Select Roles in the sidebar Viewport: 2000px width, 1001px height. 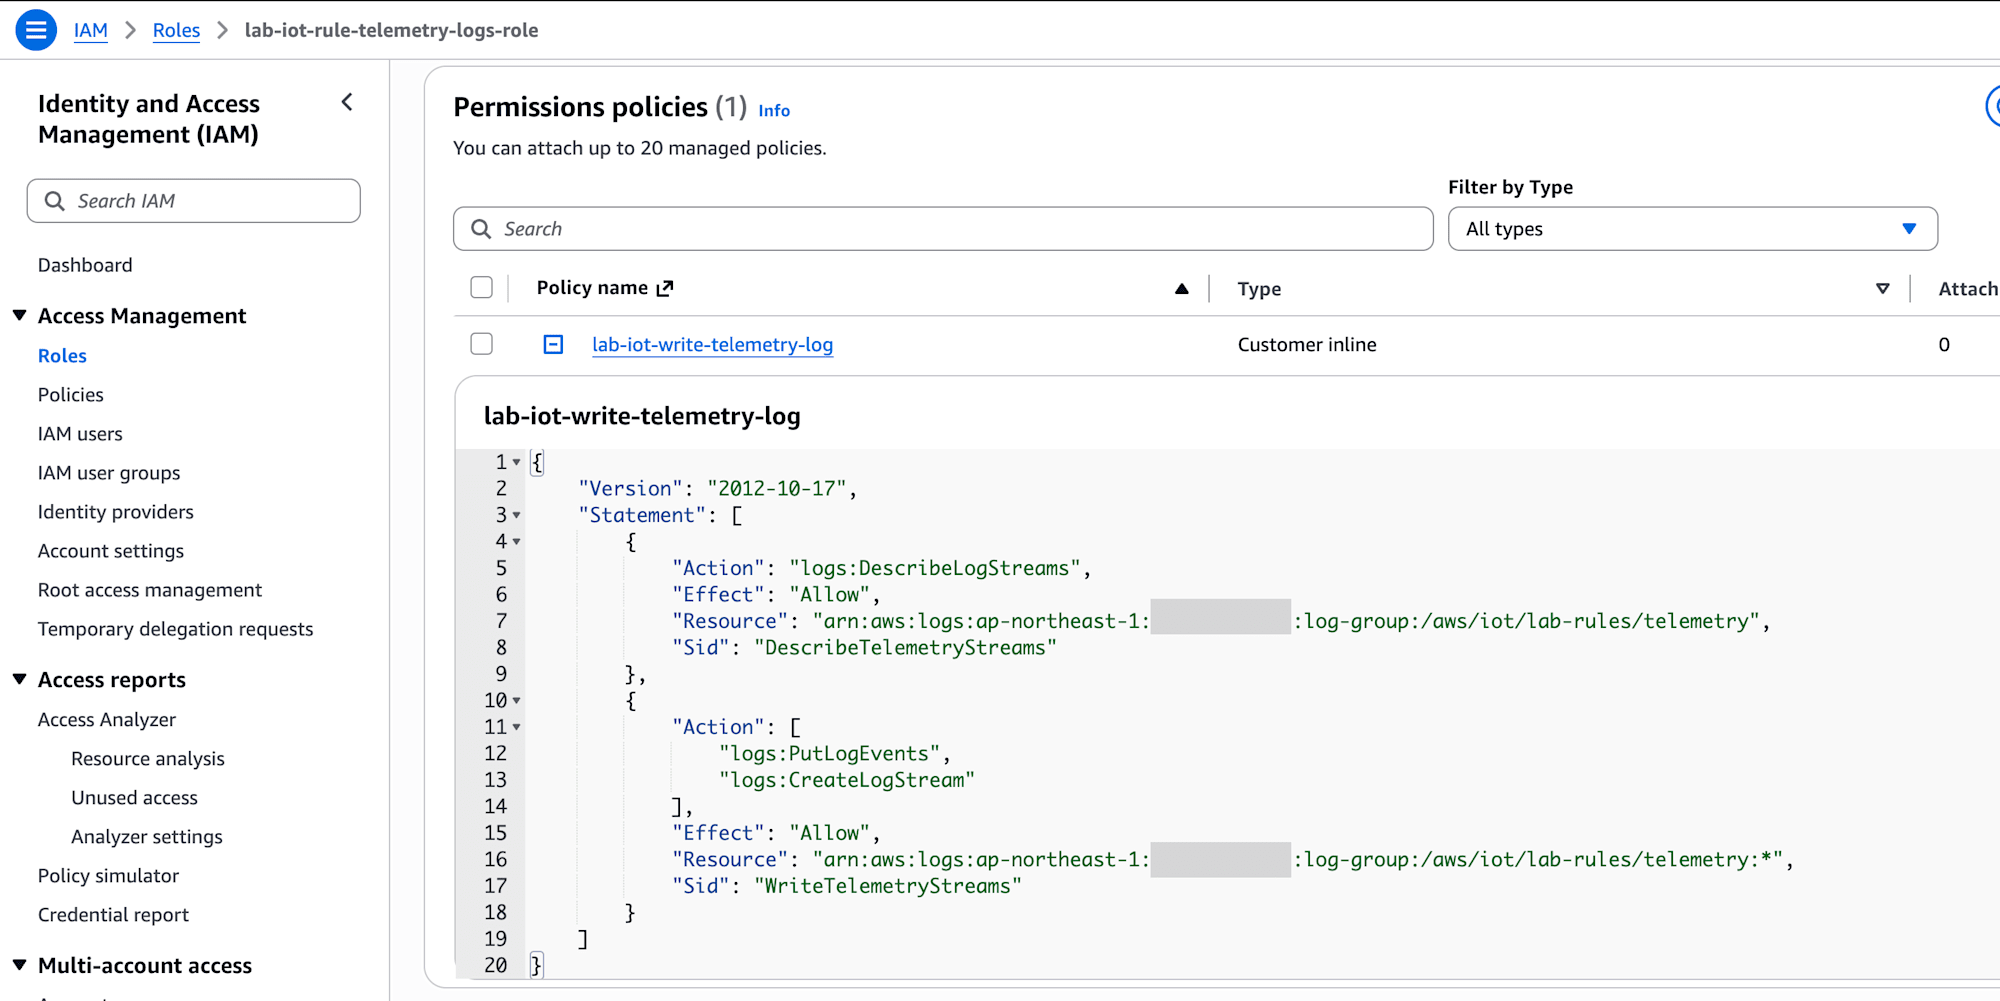pyautogui.click(x=62, y=355)
